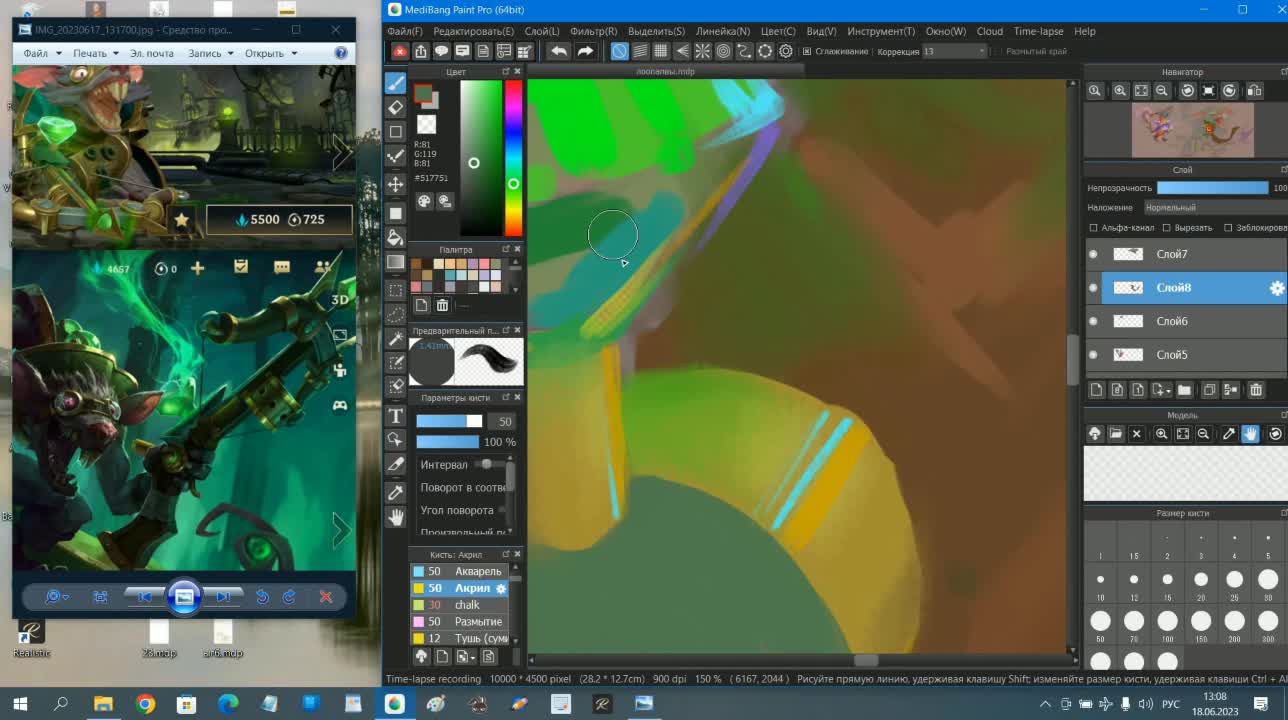Delete selected layer with trash icon
Image resolution: width=1288 pixels, height=720 pixels.
(x=1256, y=390)
